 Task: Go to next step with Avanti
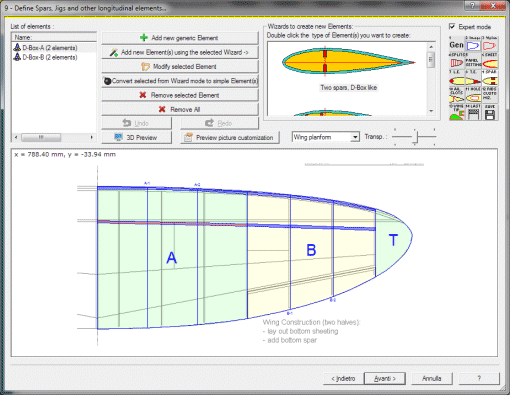pyautogui.click(x=384, y=378)
